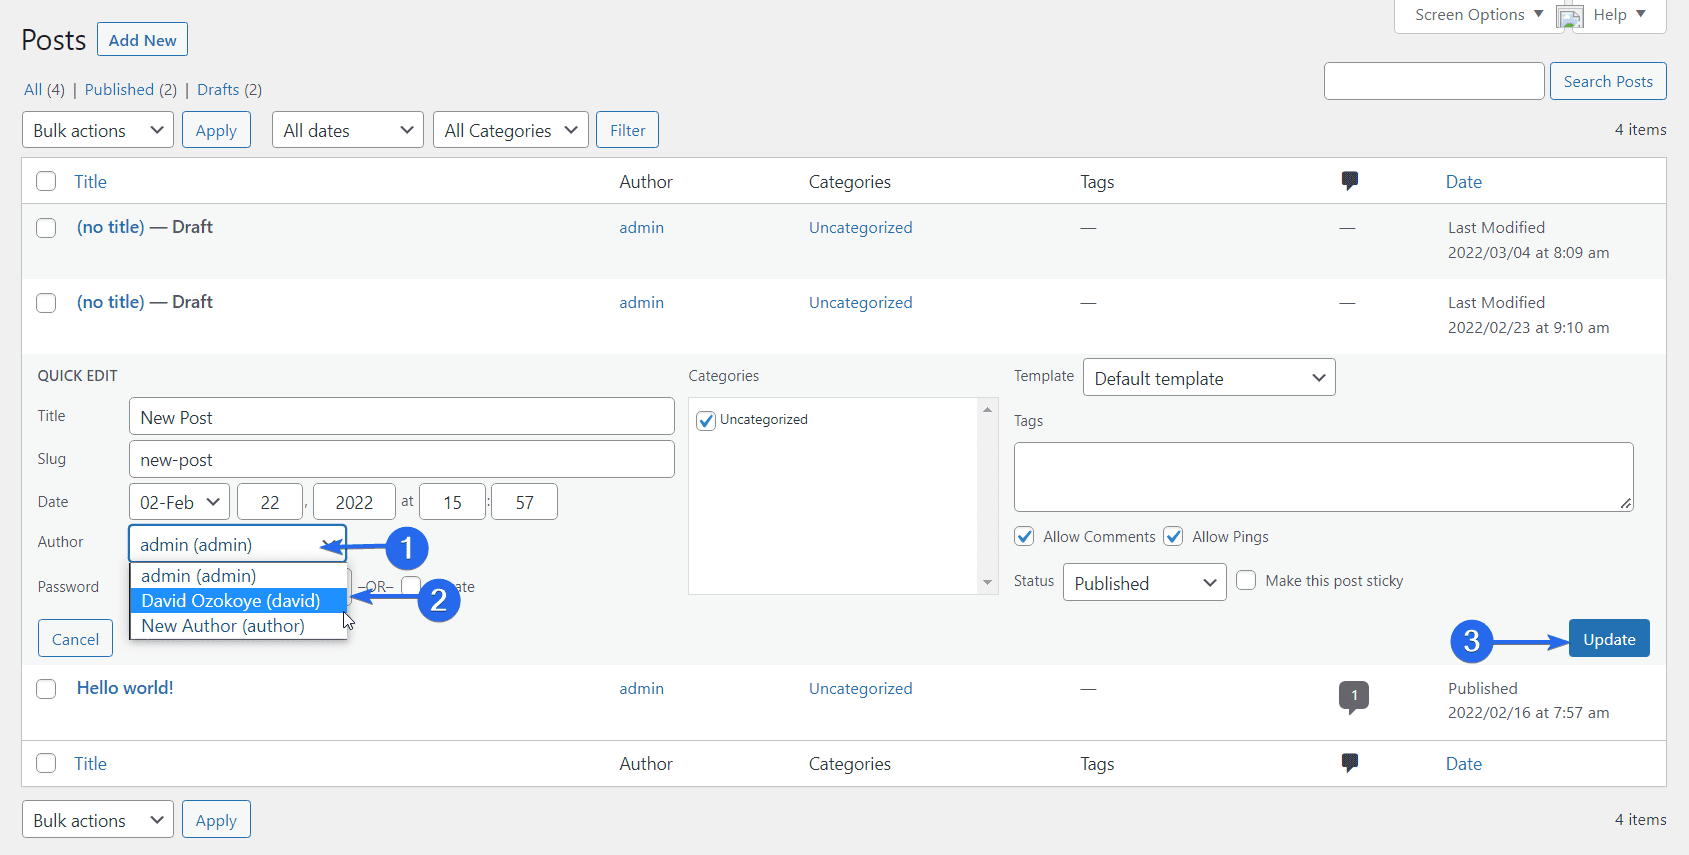
Task: Click the Search Posts button
Action: pos(1608,81)
